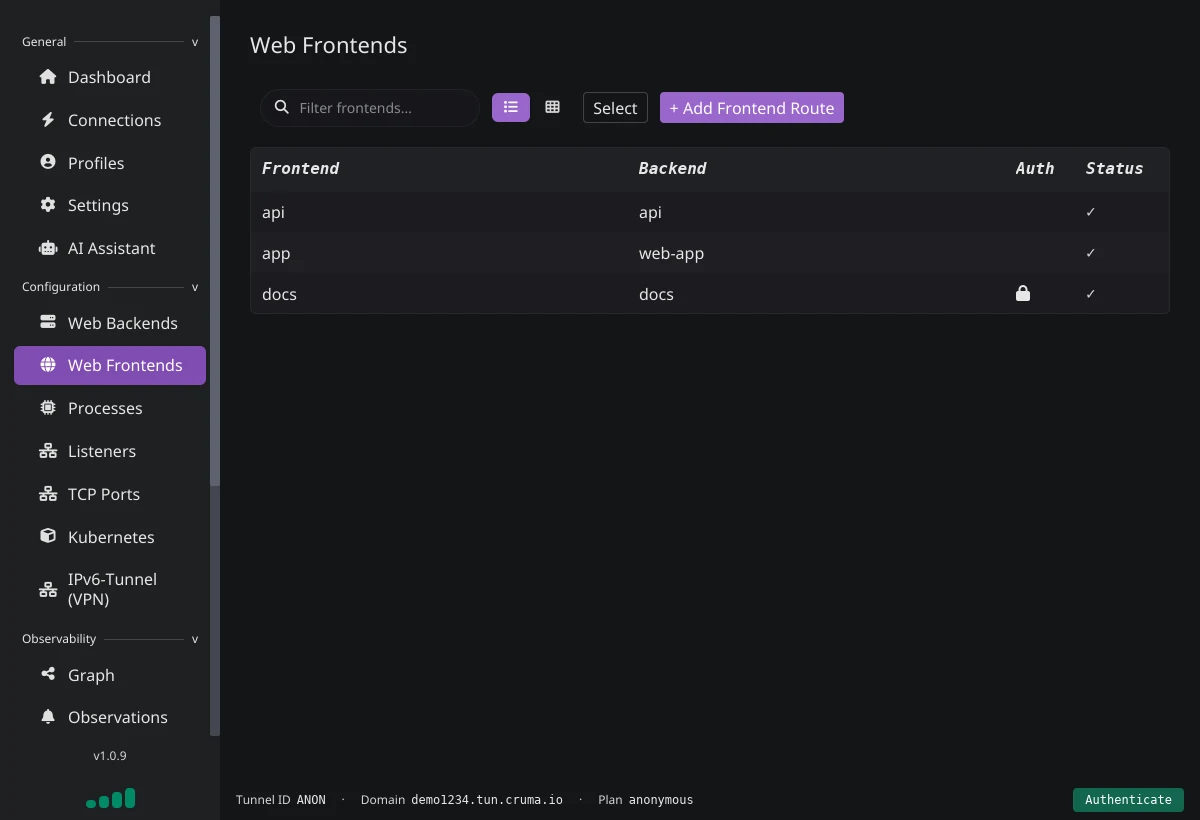Open Profiles from the sidebar
The width and height of the screenshot is (1200, 820).
[x=110, y=163]
